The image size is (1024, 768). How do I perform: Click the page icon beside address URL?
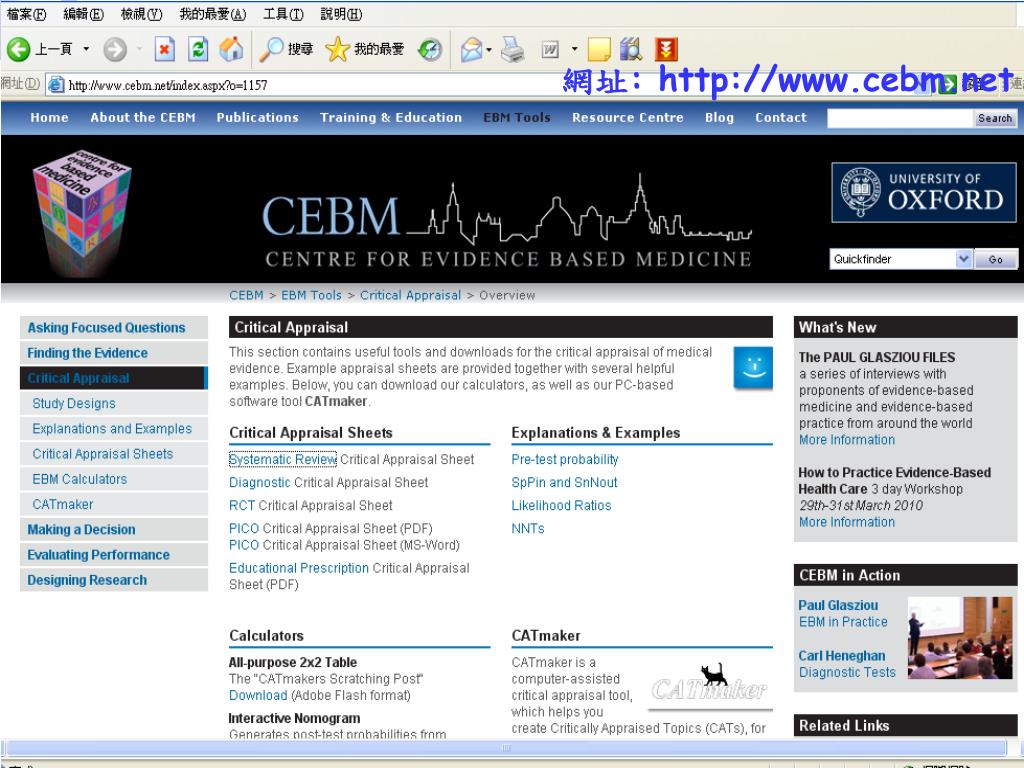[57, 84]
